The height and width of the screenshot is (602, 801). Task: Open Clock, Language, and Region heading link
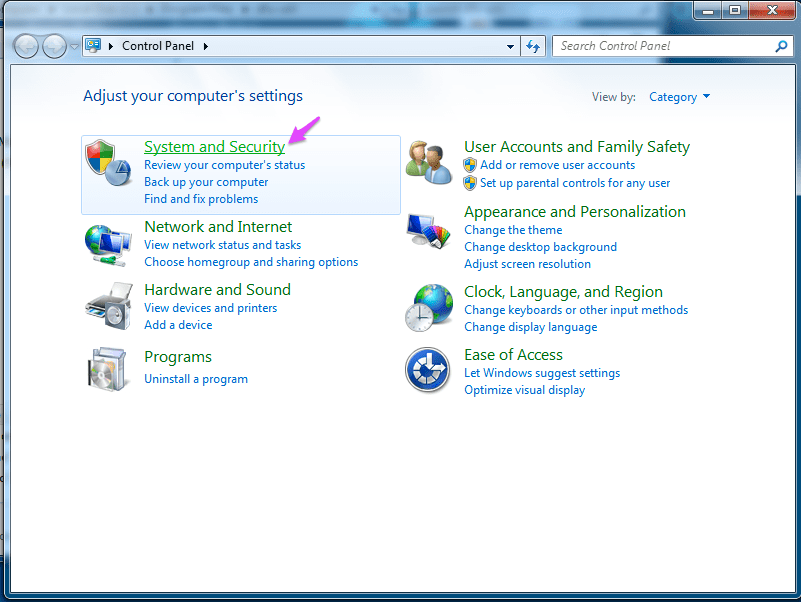coord(563,292)
